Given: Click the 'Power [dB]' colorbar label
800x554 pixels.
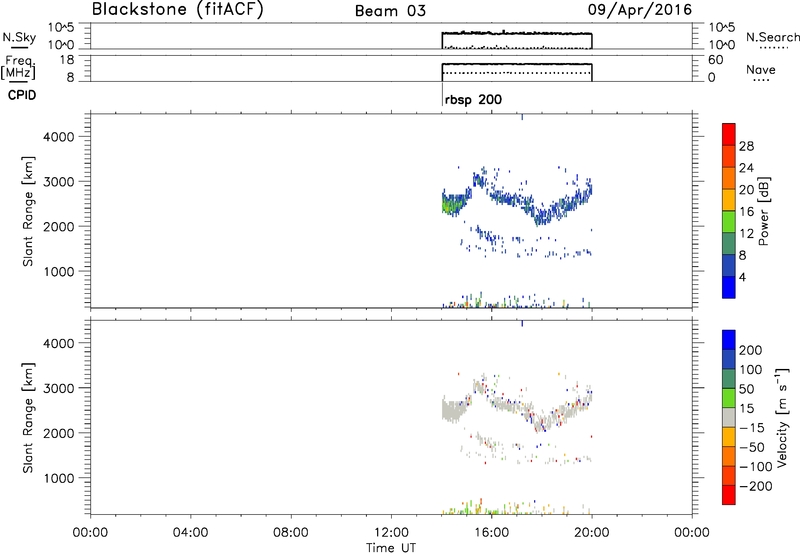Looking at the screenshot, I should (x=763, y=211).
